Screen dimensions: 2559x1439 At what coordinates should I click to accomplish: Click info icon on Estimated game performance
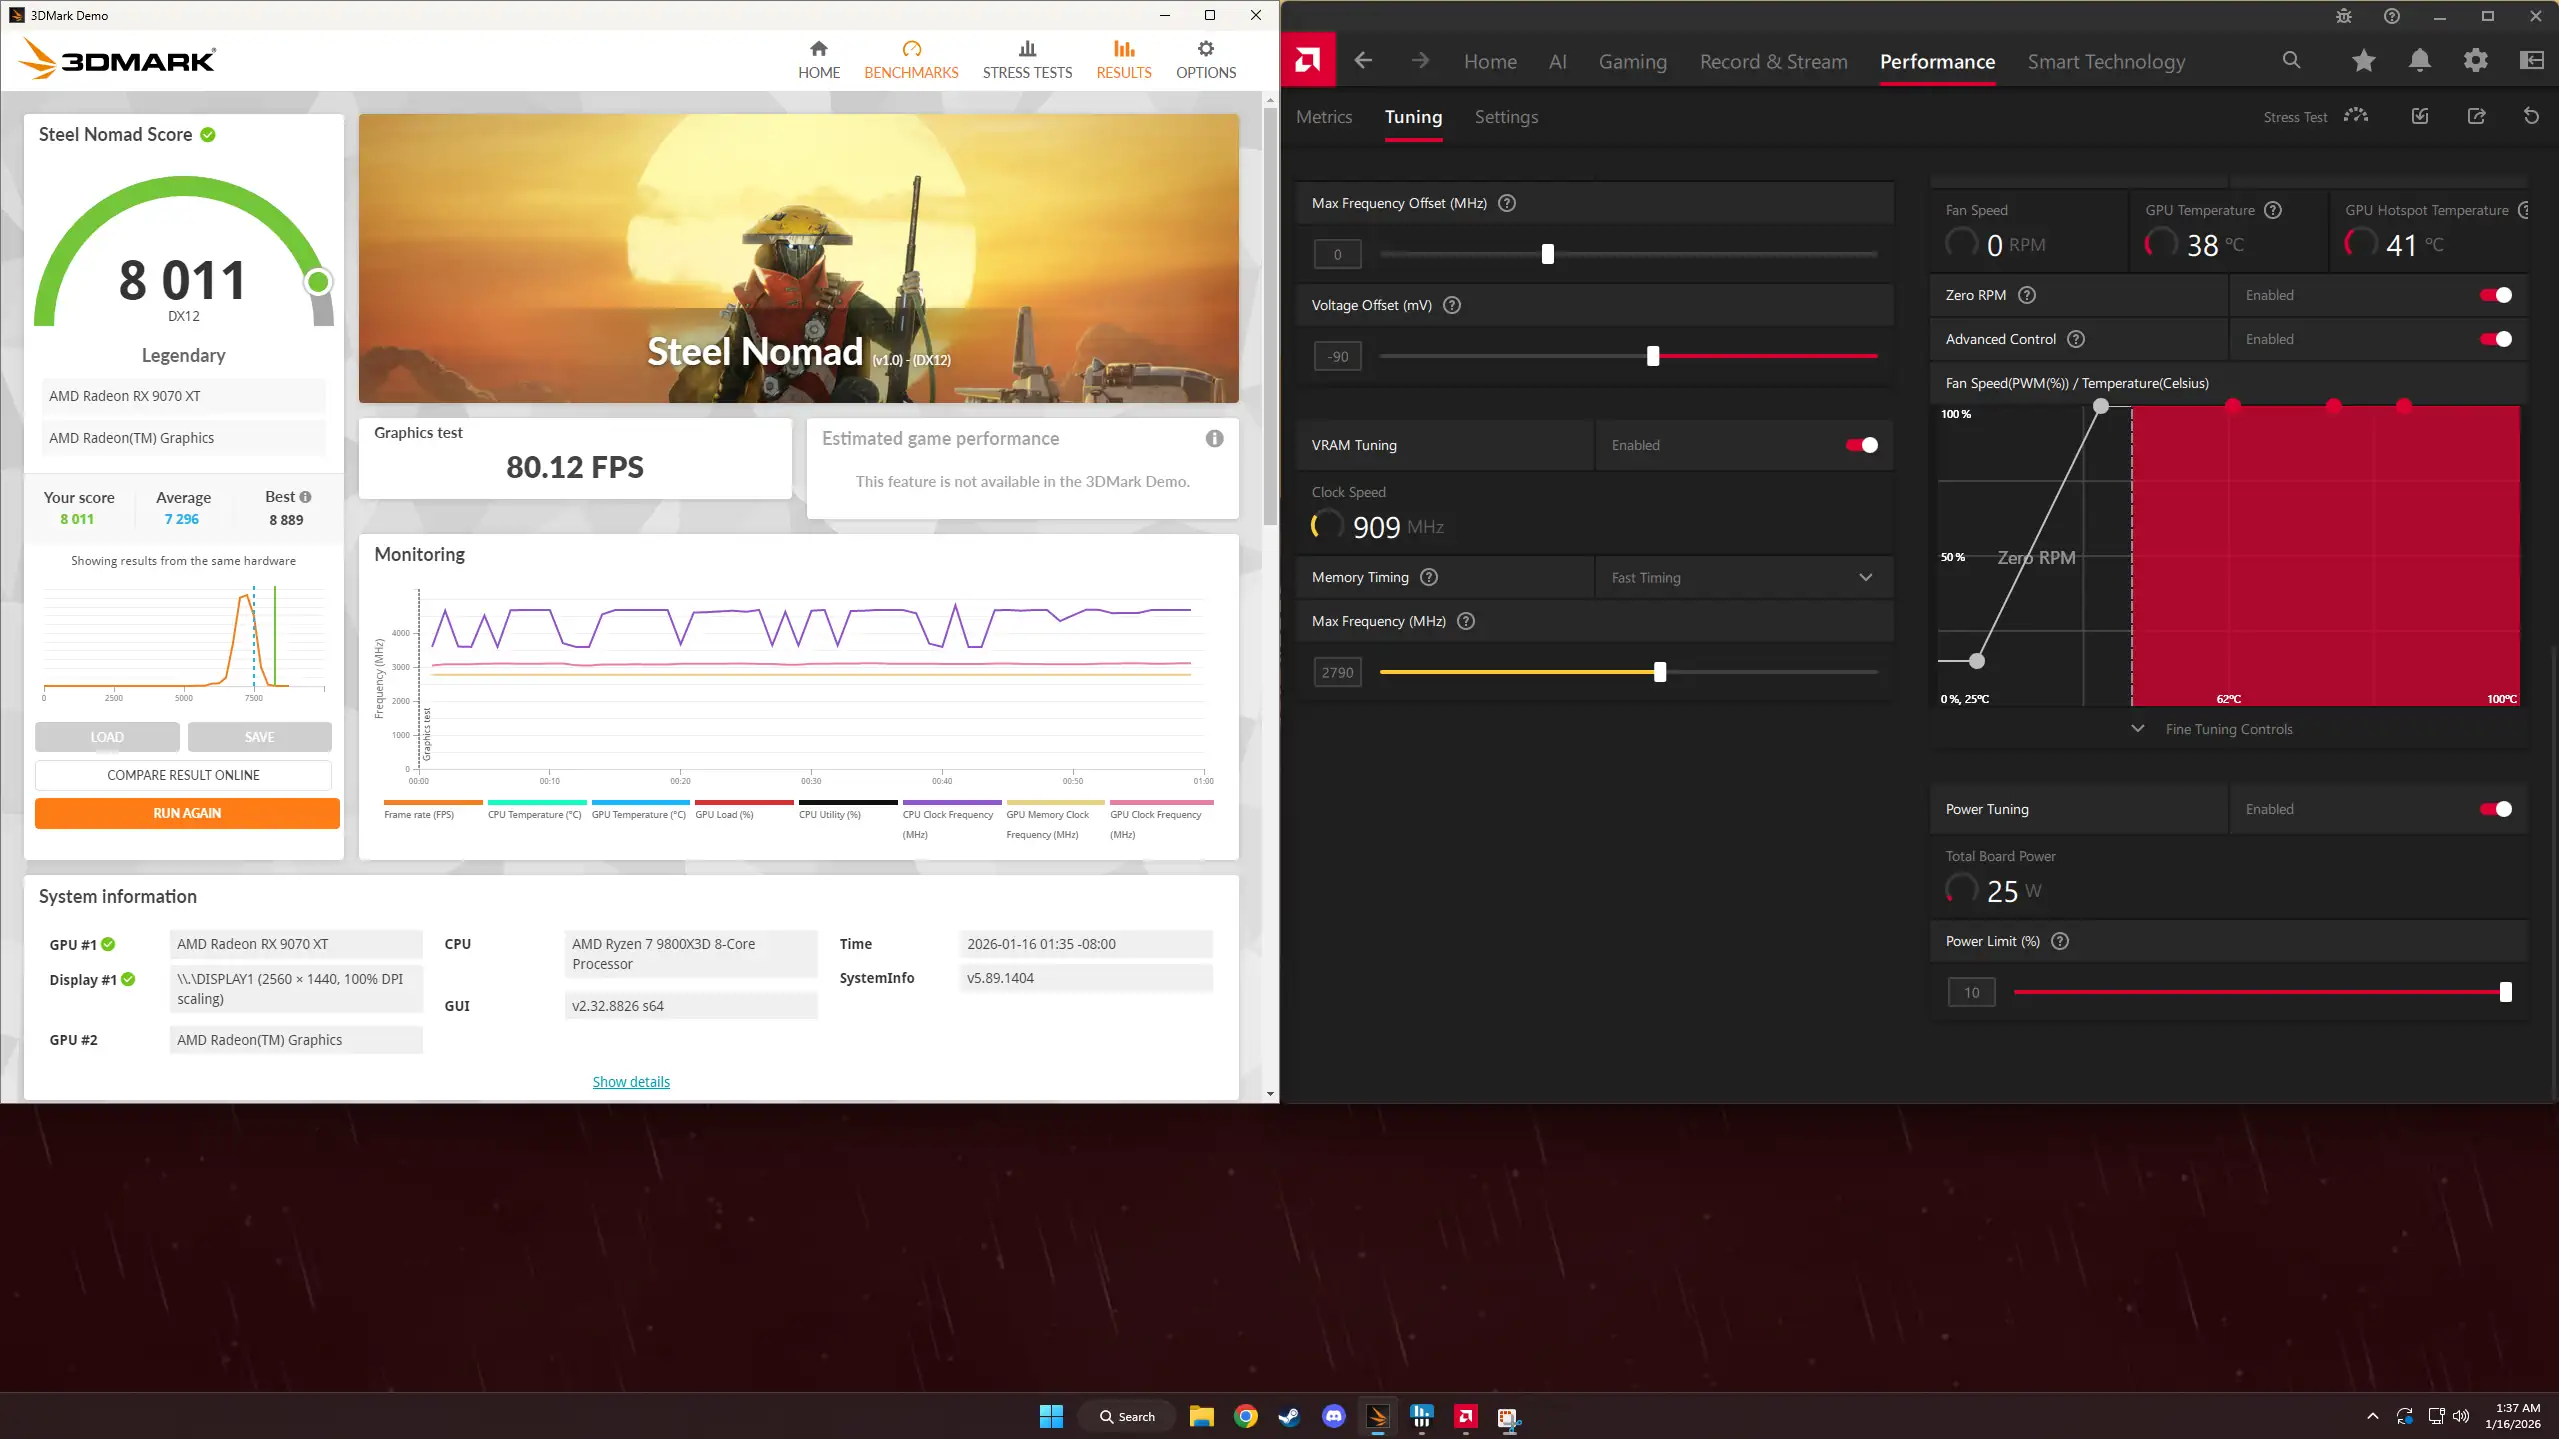click(1214, 438)
